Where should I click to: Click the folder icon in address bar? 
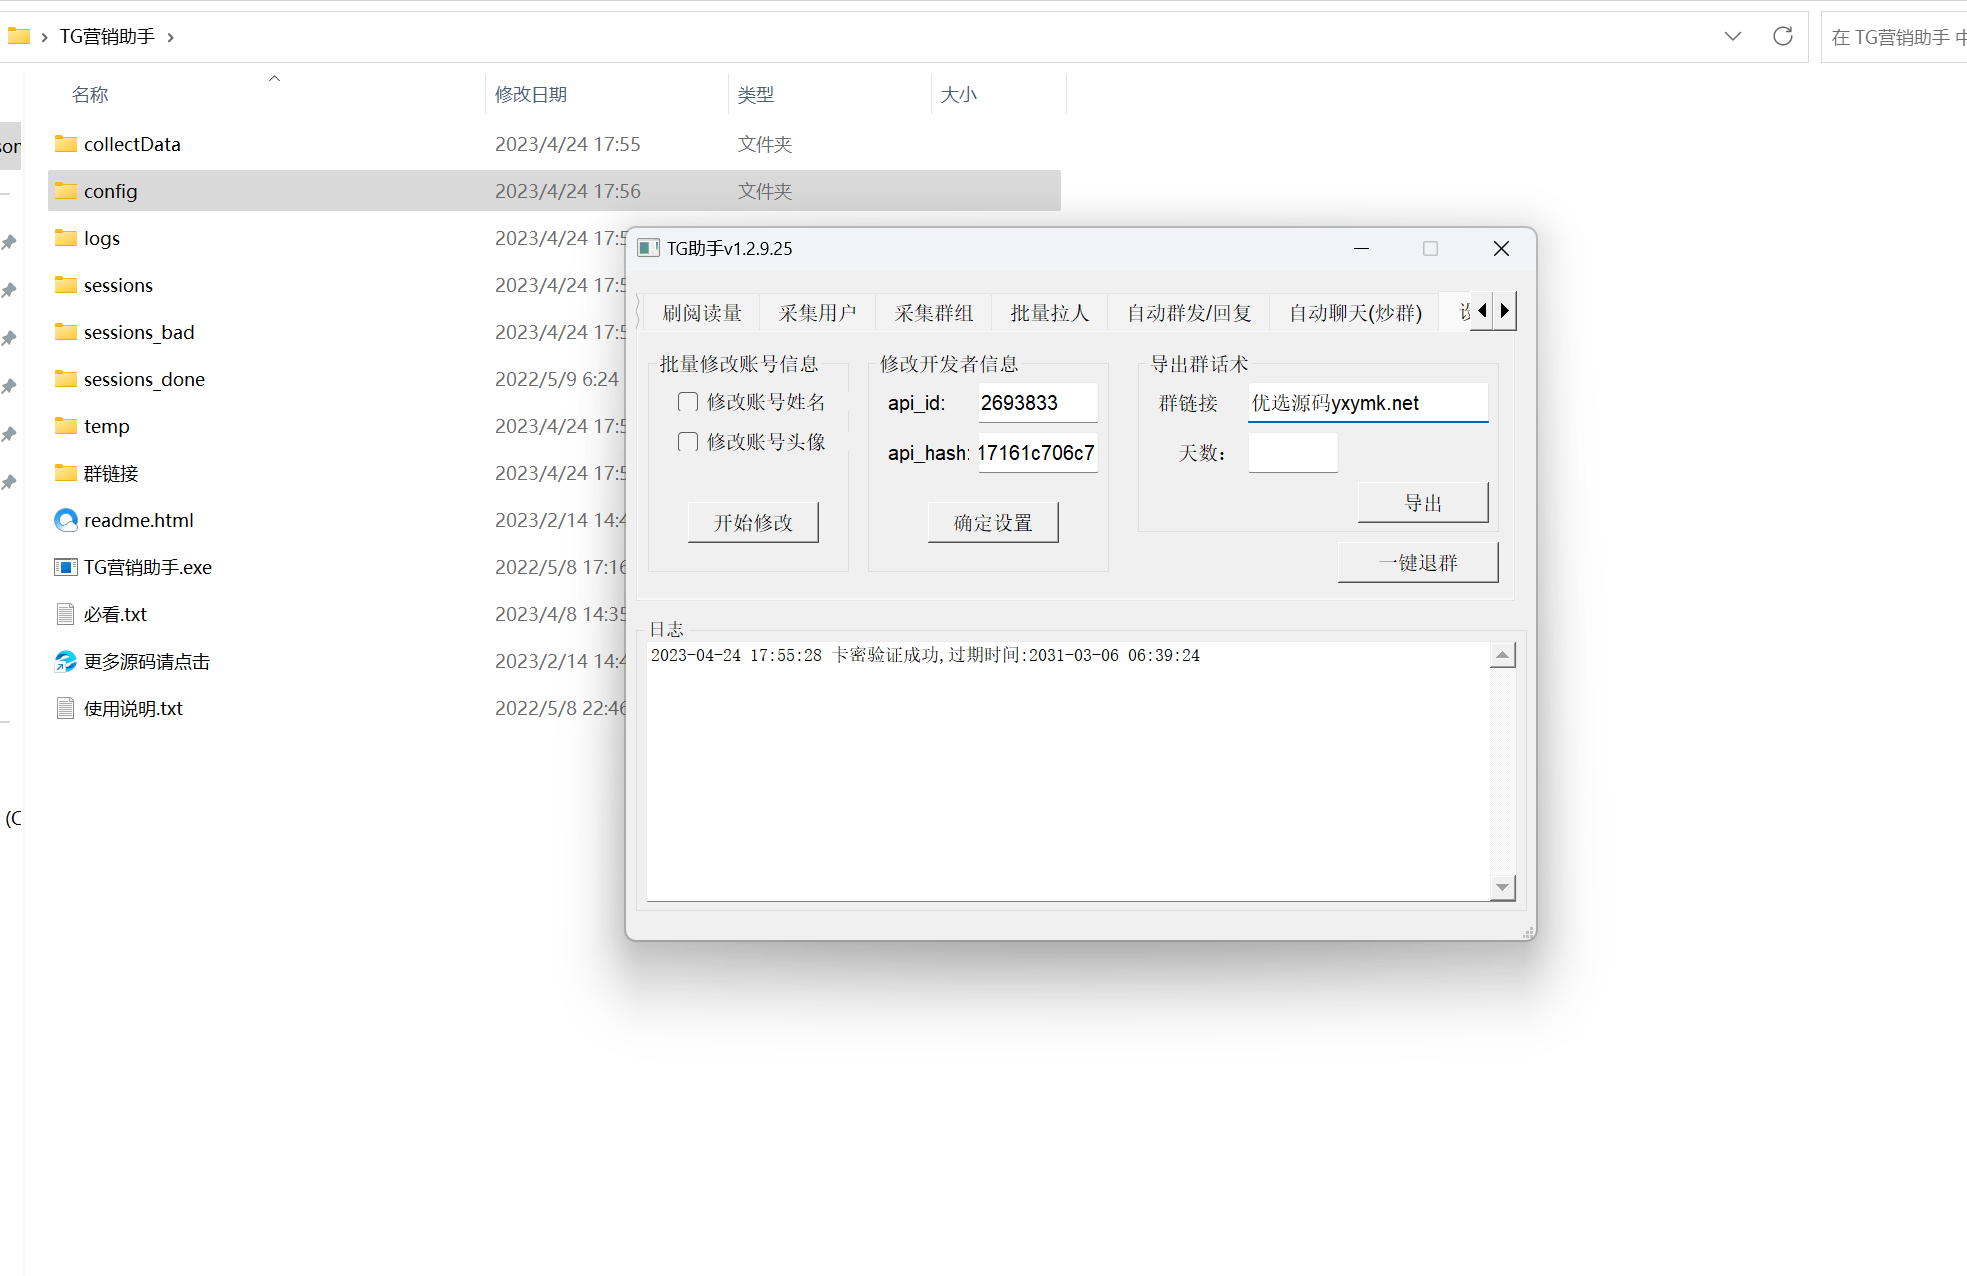(x=19, y=36)
